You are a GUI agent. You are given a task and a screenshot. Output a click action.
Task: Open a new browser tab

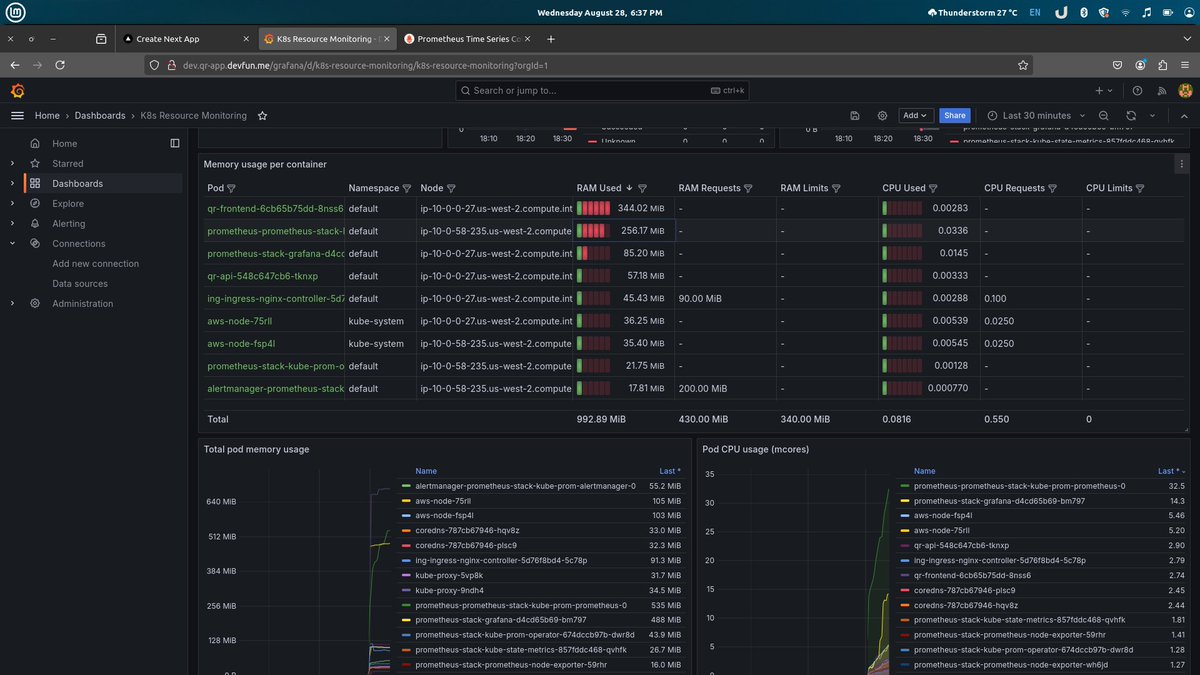[x=551, y=38]
